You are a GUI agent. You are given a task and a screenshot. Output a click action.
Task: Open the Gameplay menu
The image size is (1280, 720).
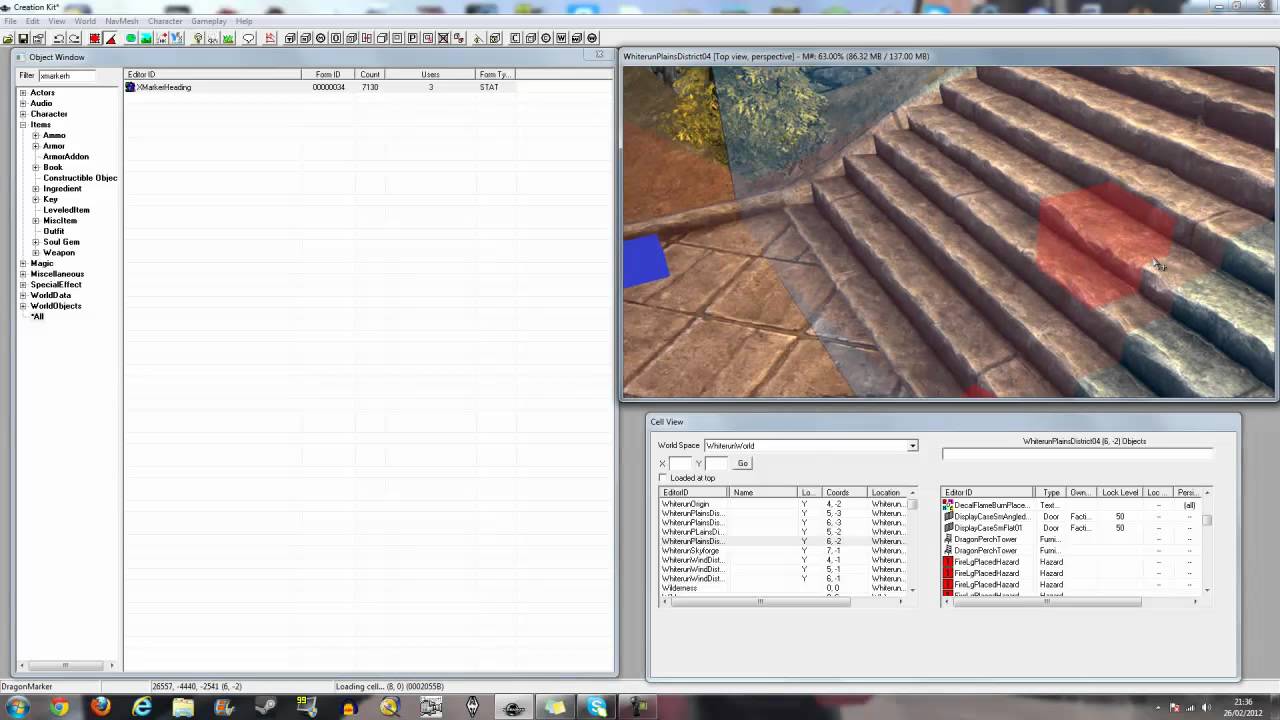coord(208,21)
